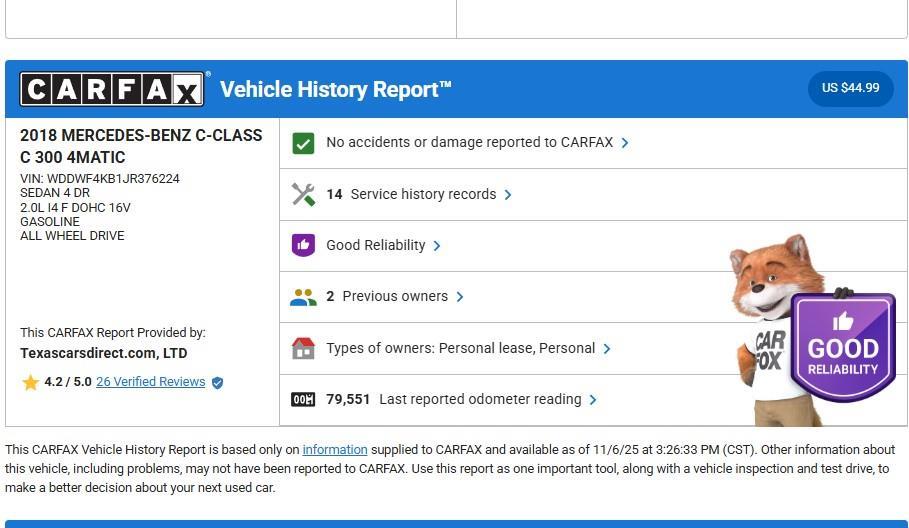Viewport: 909px width, 528px height.
Task: Click the wrench service history icon
Action: pyautogui.click(x=303, y=194)
